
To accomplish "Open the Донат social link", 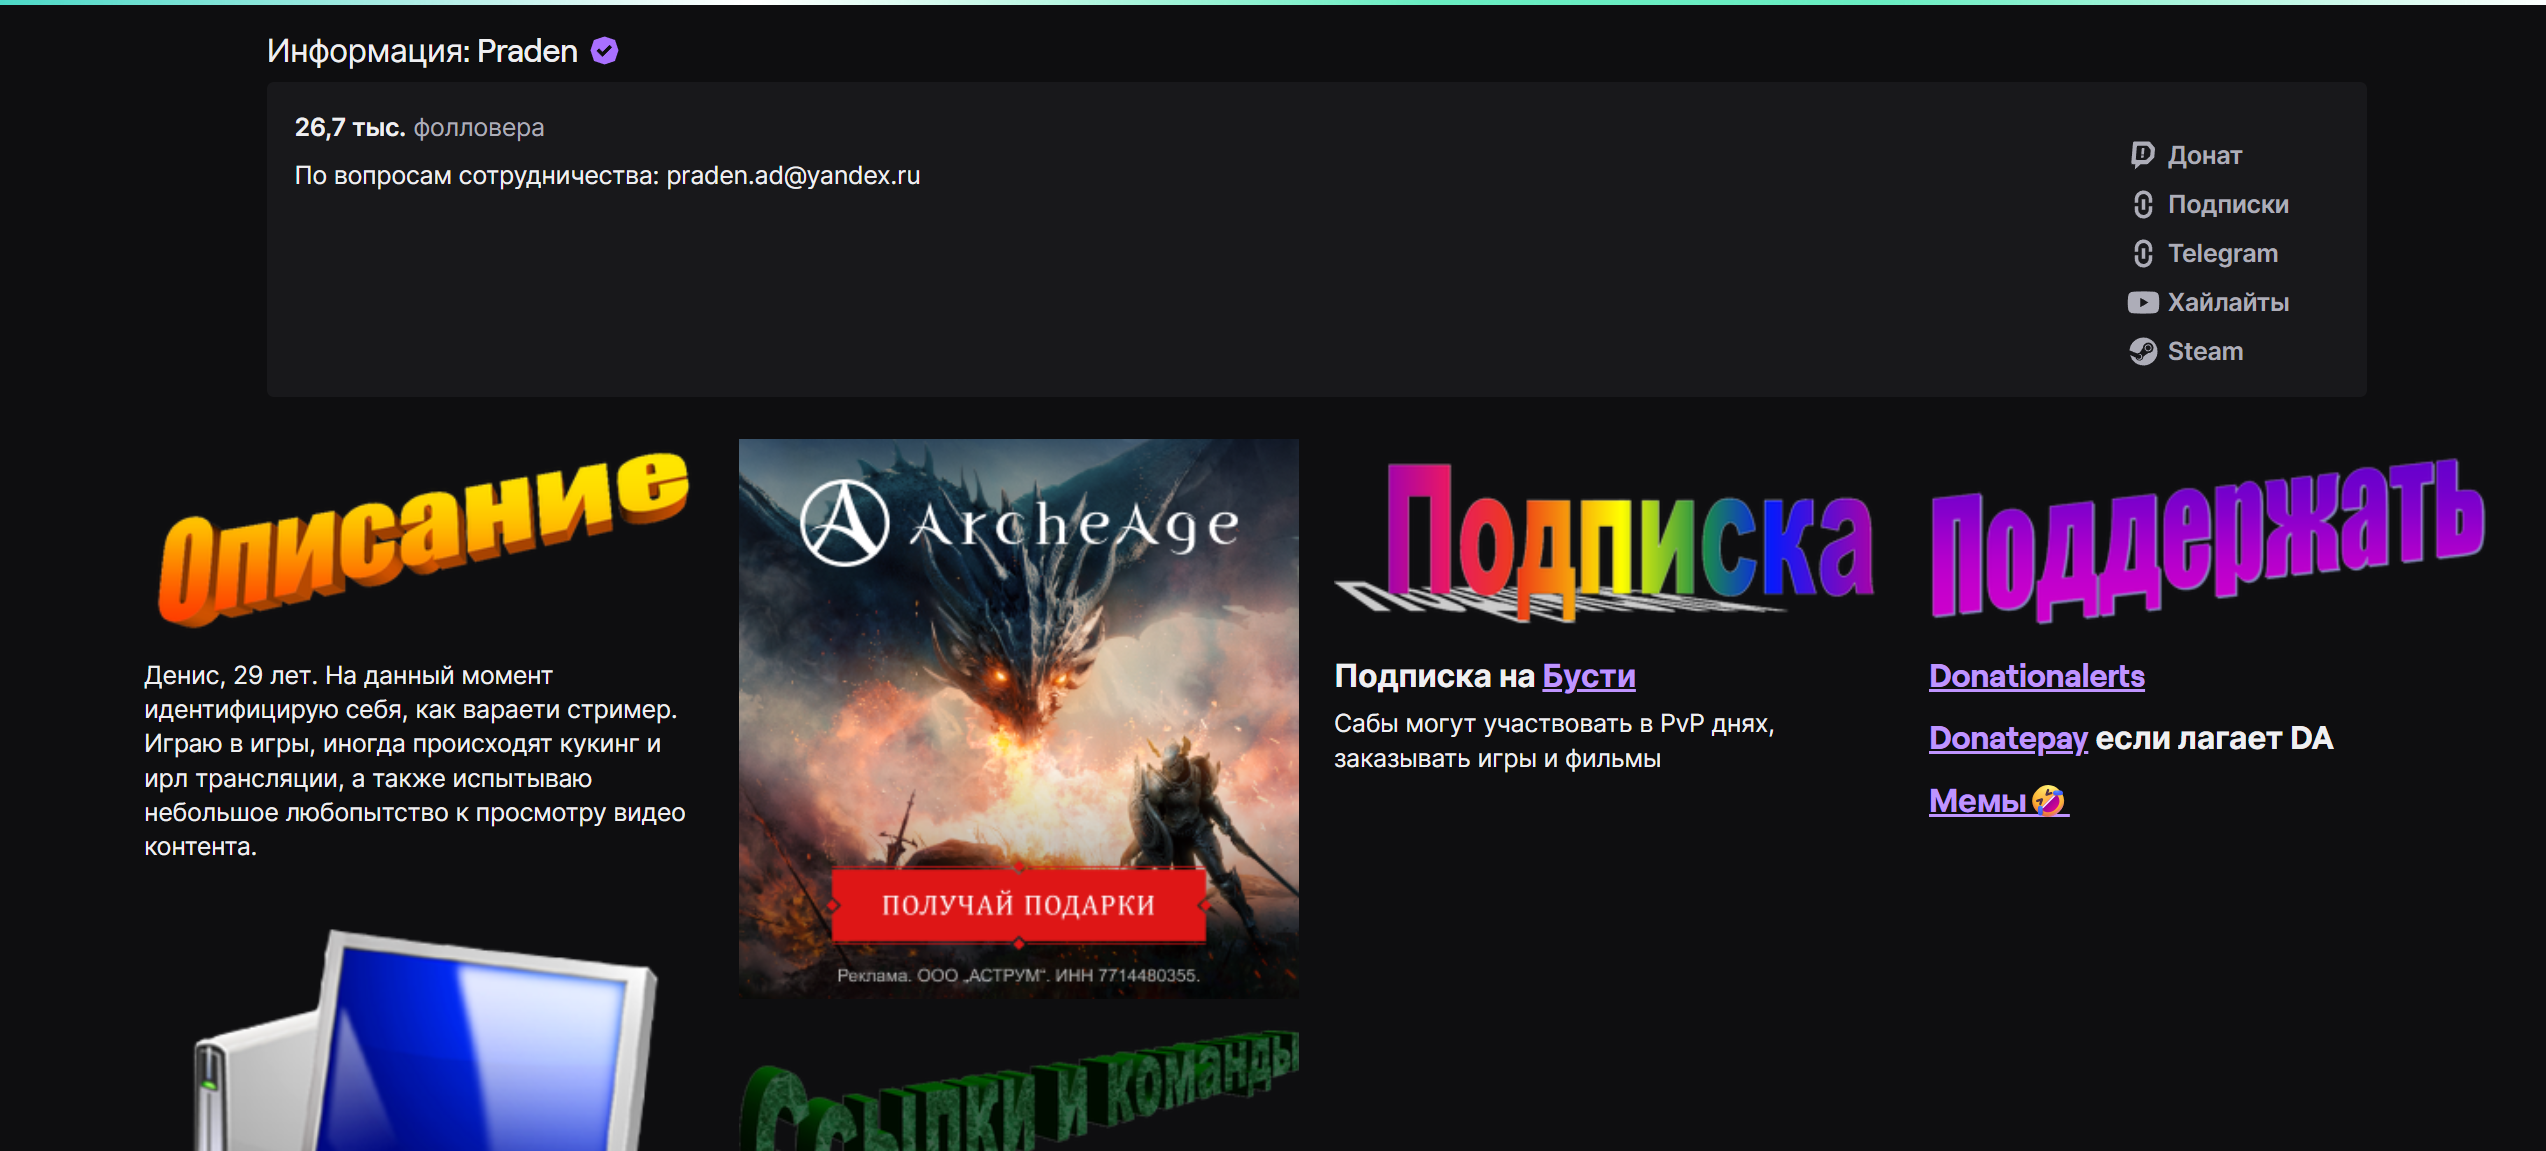I will 2204,156.
